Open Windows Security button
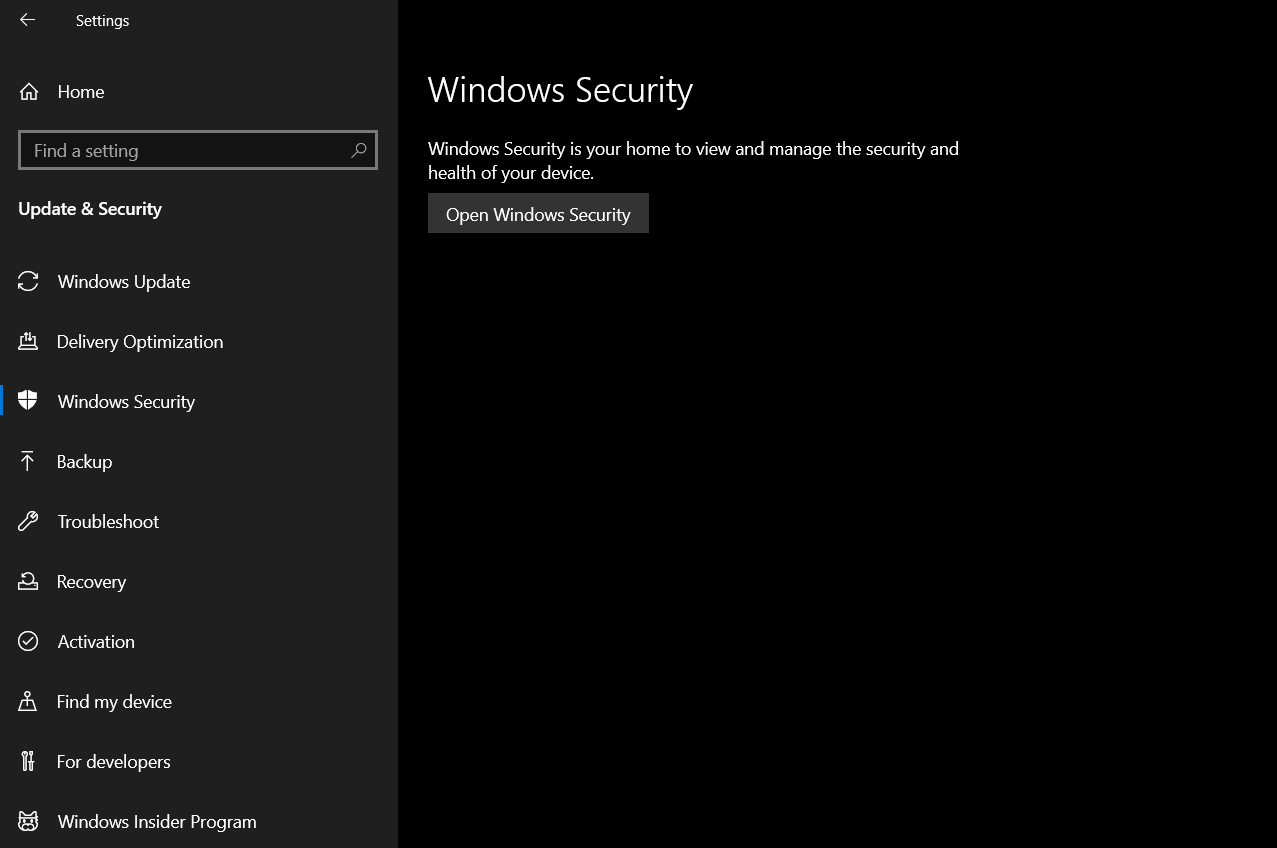The image size is (1277, 848). pos(538,213)
